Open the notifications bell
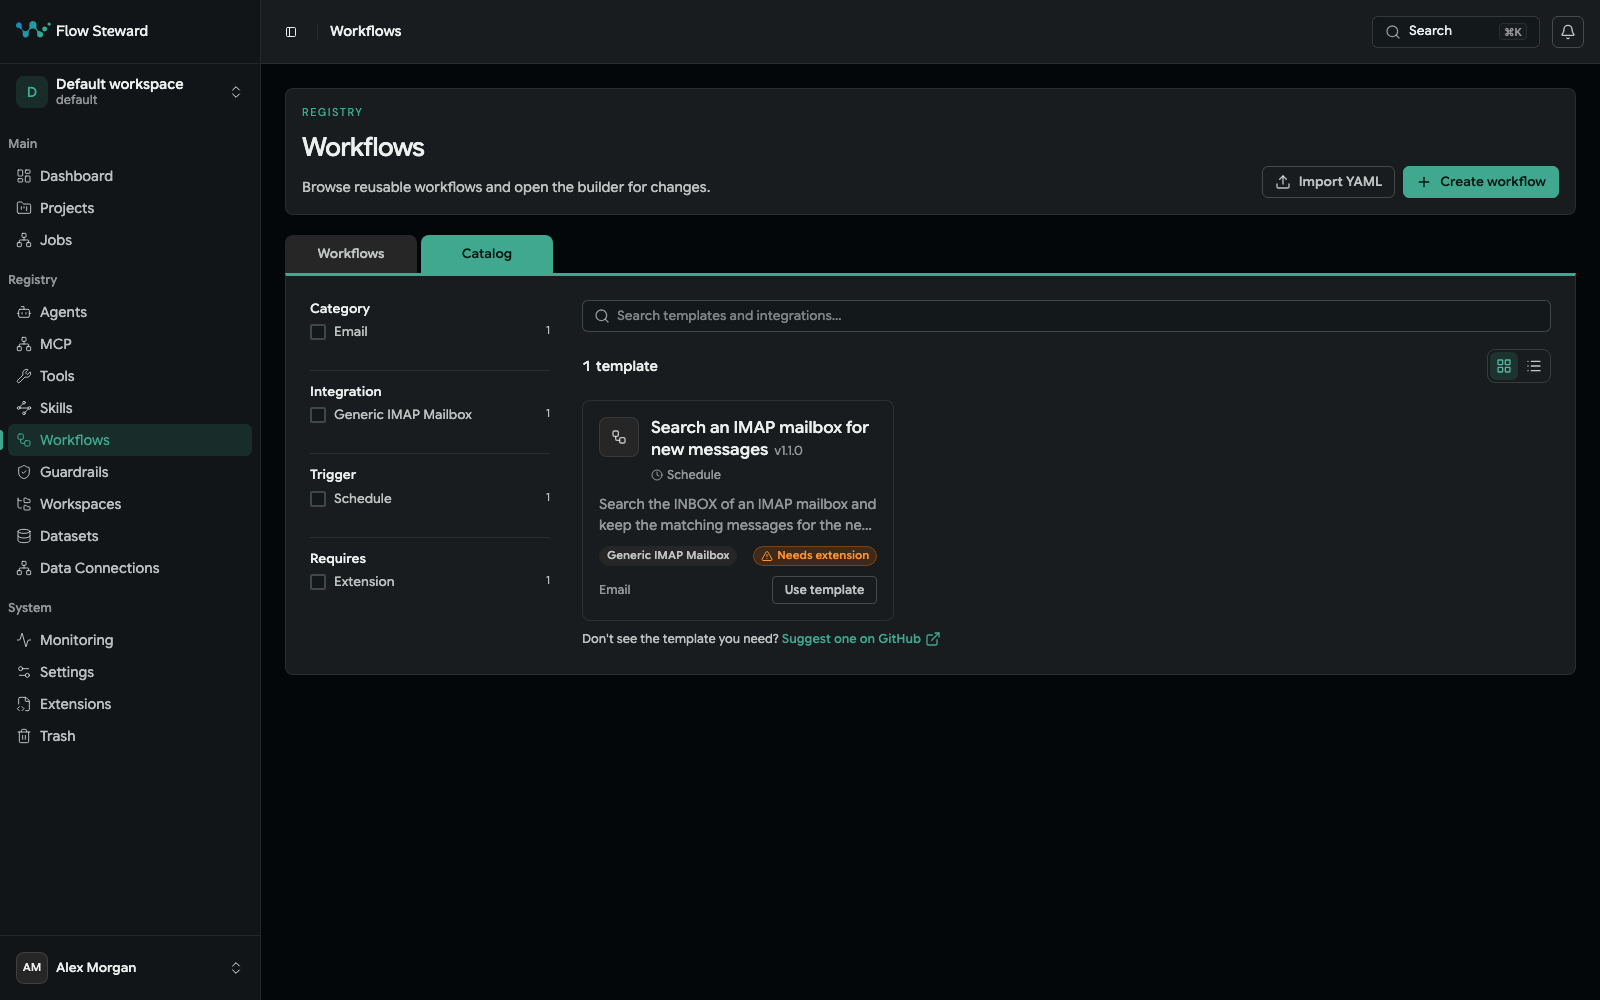Viewport: 1600px width, 1000px height. [1567, 31]
